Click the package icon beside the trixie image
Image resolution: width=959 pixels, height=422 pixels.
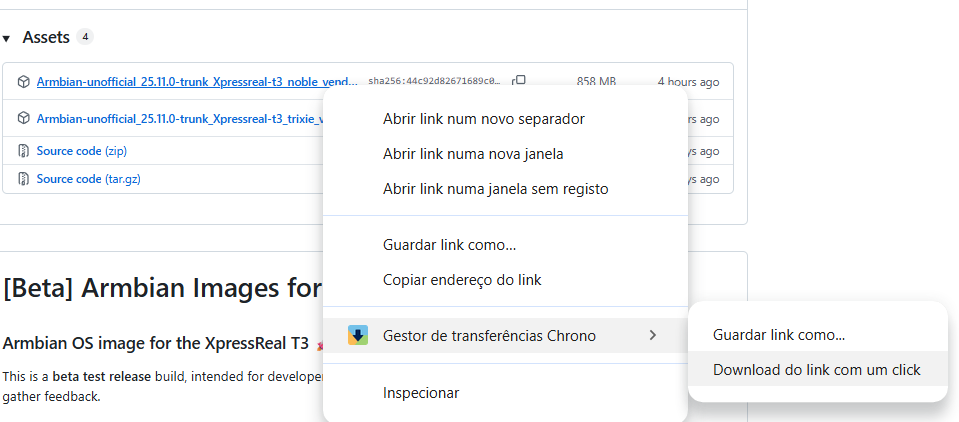23,117
